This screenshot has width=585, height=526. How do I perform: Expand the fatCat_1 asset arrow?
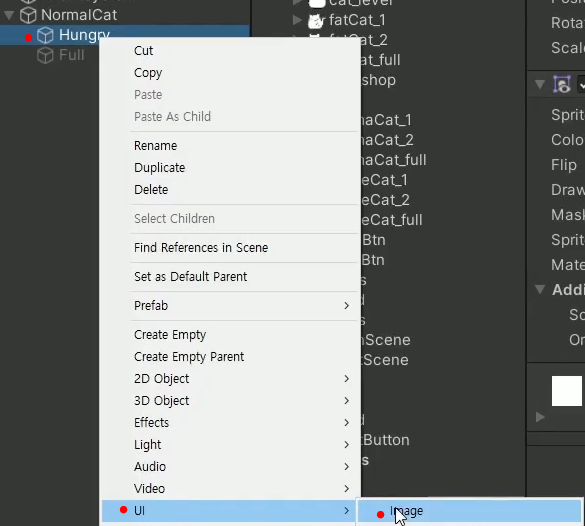tap(297, 20)
